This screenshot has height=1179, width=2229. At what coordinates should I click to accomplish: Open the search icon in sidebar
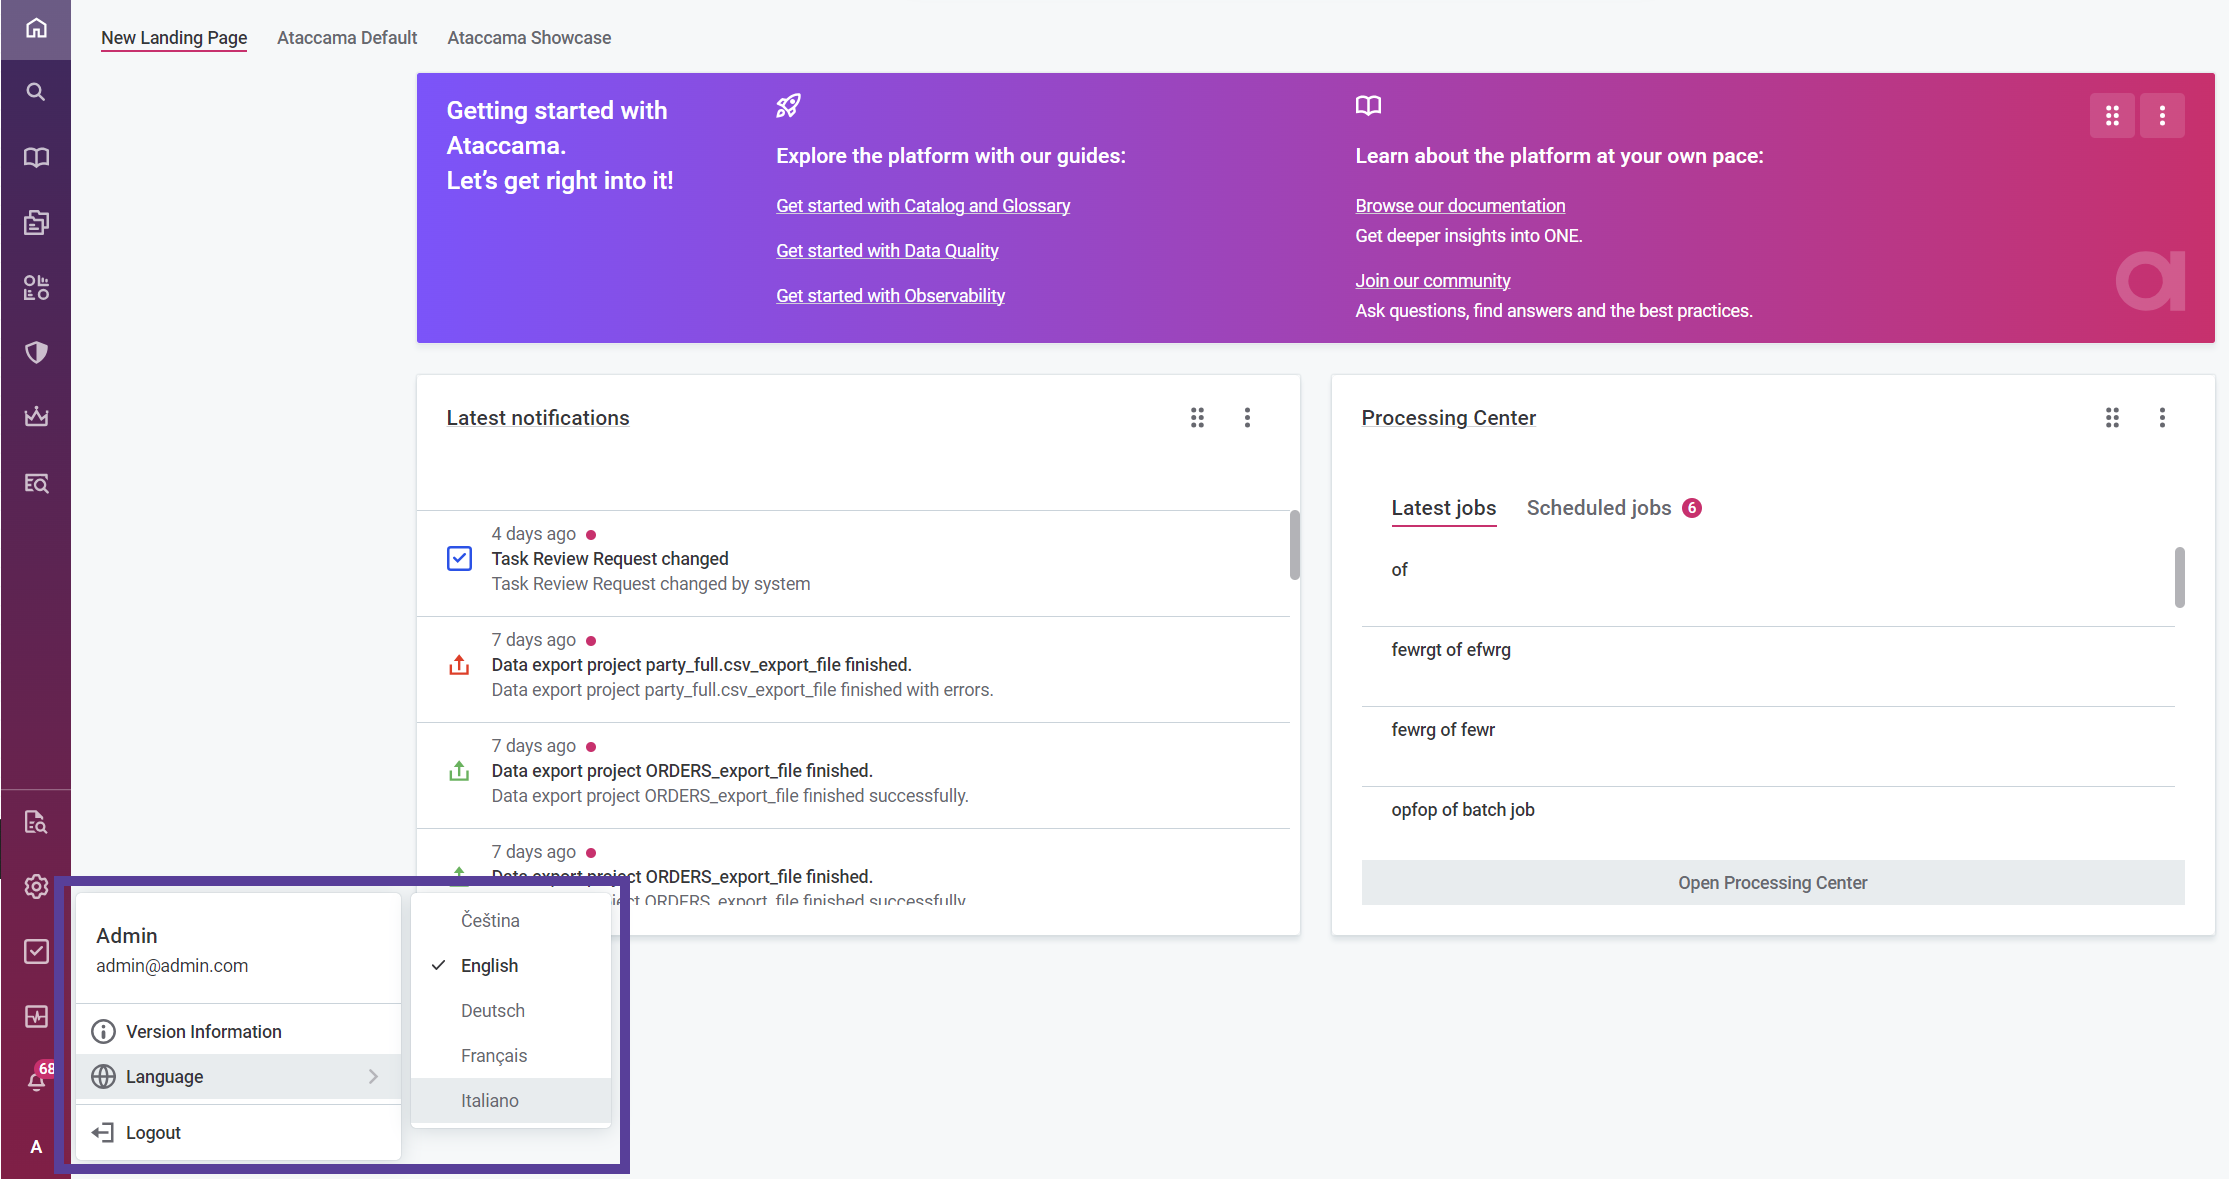(36, 92)
